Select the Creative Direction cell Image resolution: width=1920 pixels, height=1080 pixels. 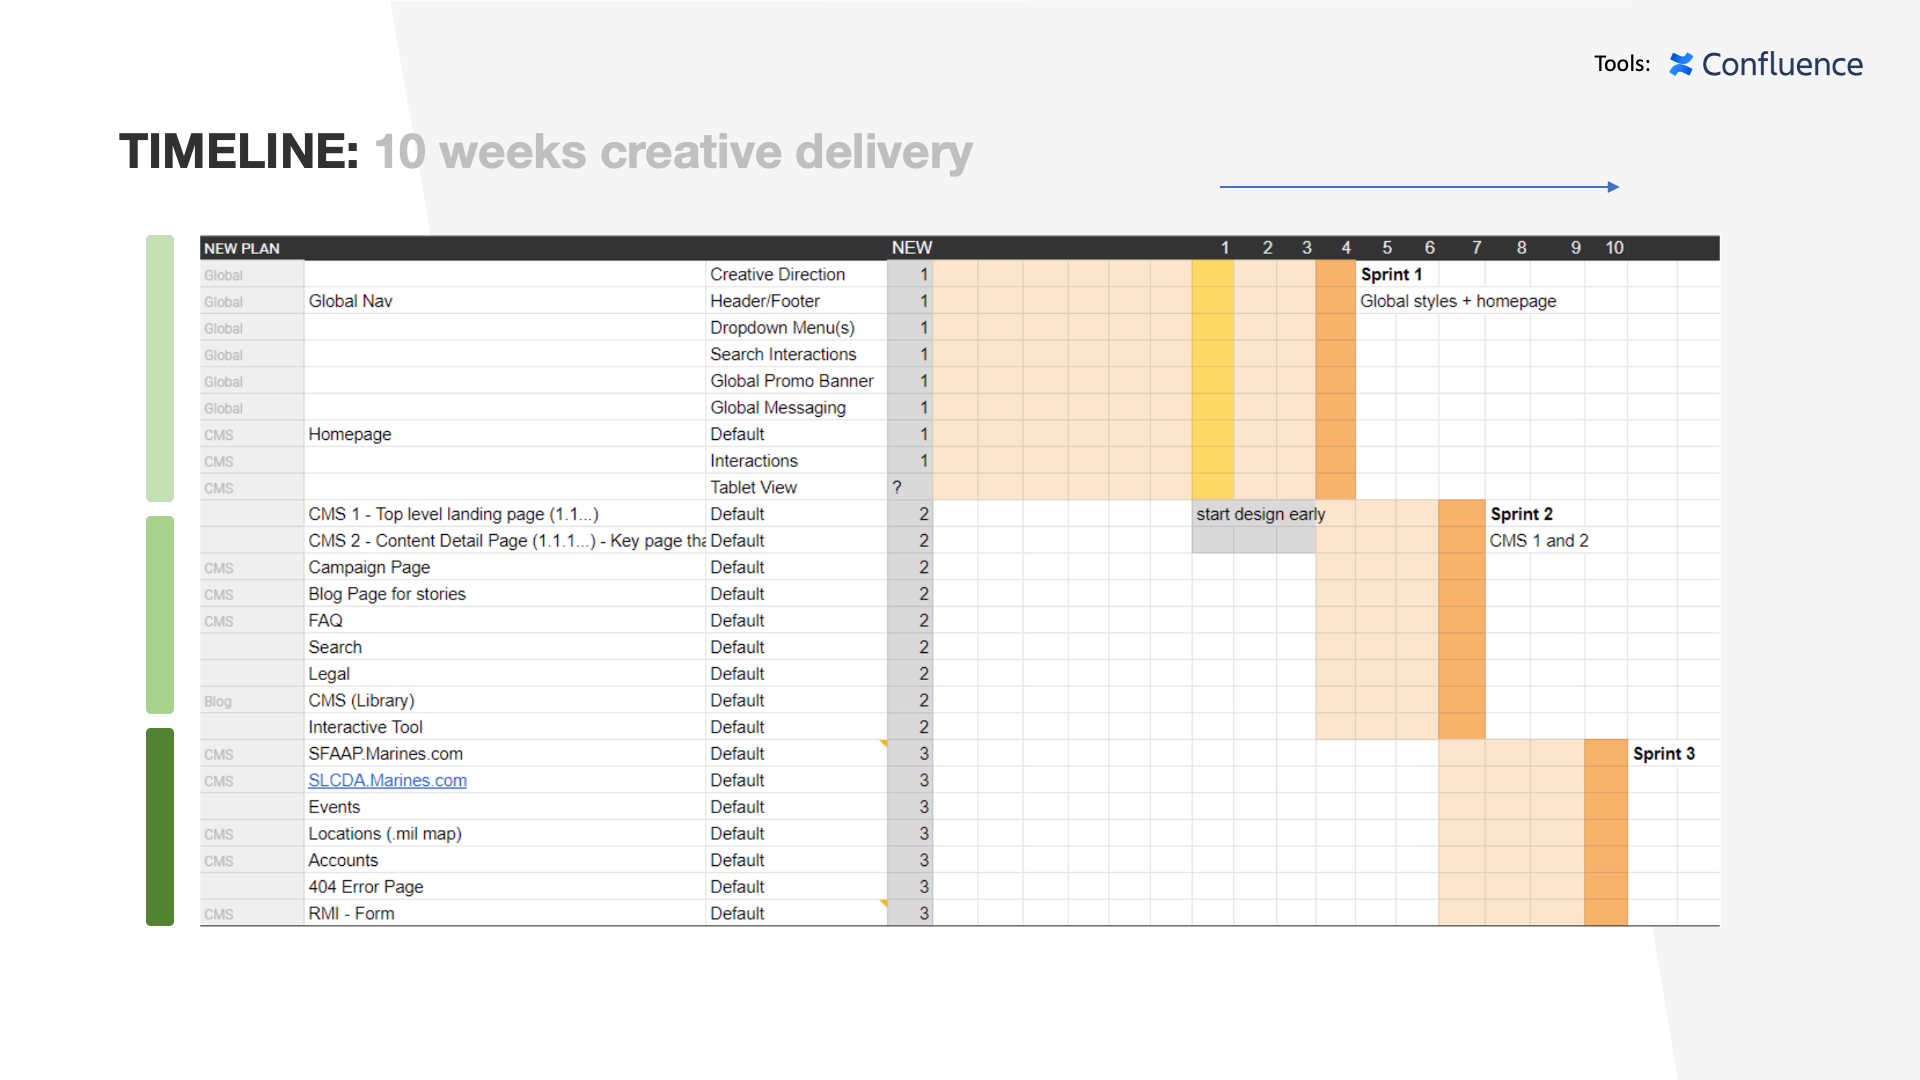click(x=777, y=274)
